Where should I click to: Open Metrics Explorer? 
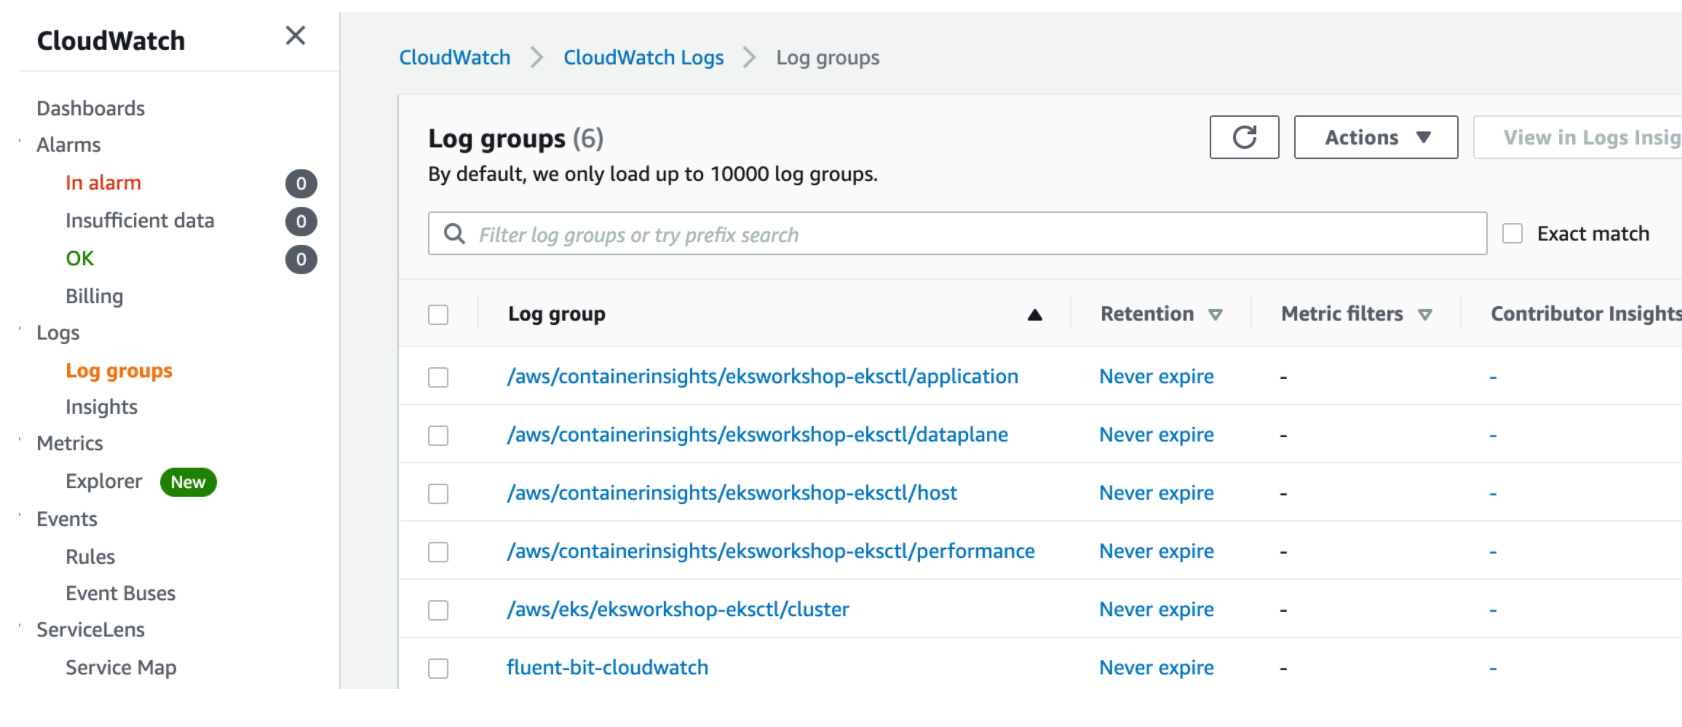point(104,481)
